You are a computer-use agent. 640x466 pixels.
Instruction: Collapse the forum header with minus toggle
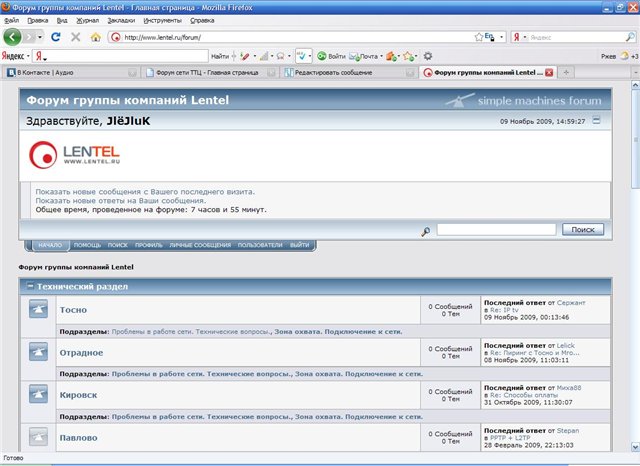pyautogui.click(x=596, y=120)
